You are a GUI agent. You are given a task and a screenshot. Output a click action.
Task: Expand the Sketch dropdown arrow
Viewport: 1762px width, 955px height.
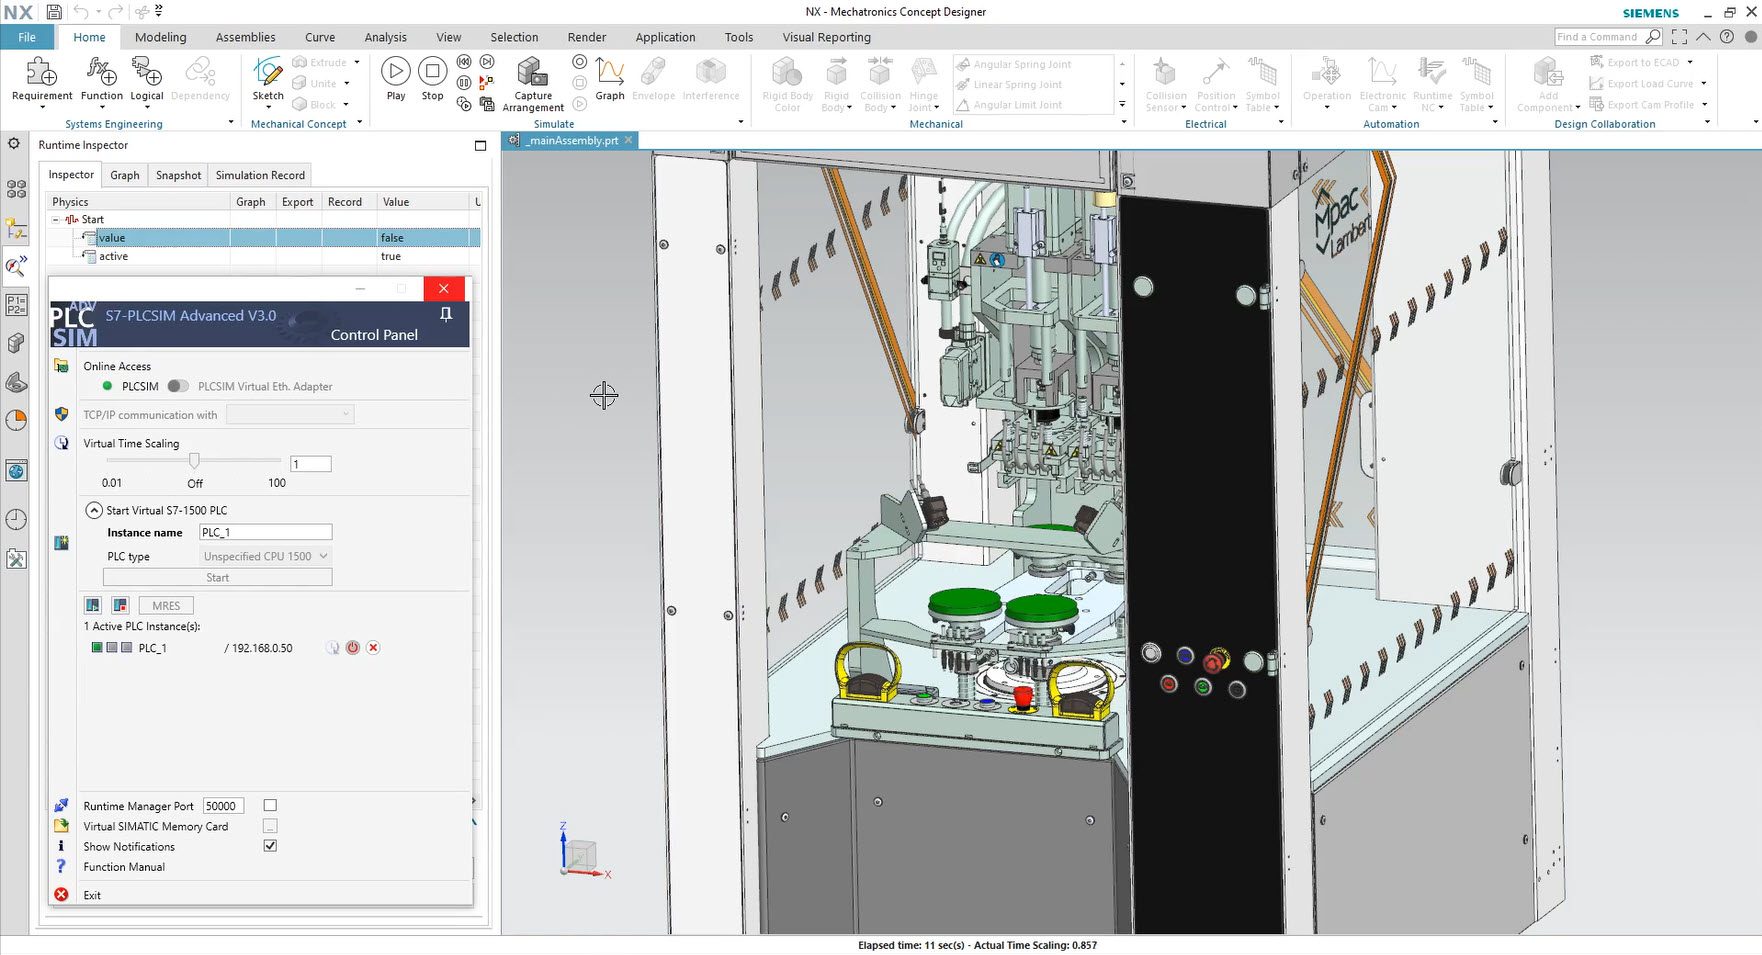268,108
